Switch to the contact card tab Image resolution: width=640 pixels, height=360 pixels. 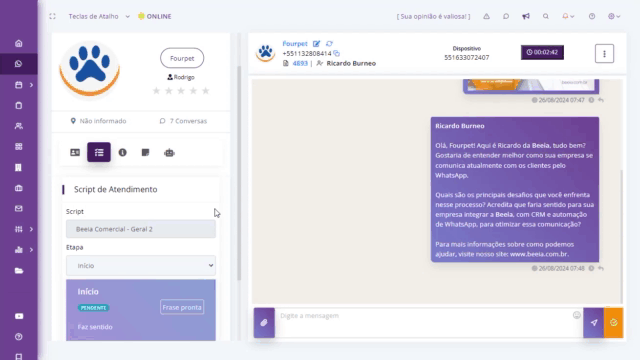[x=75, y=153]
